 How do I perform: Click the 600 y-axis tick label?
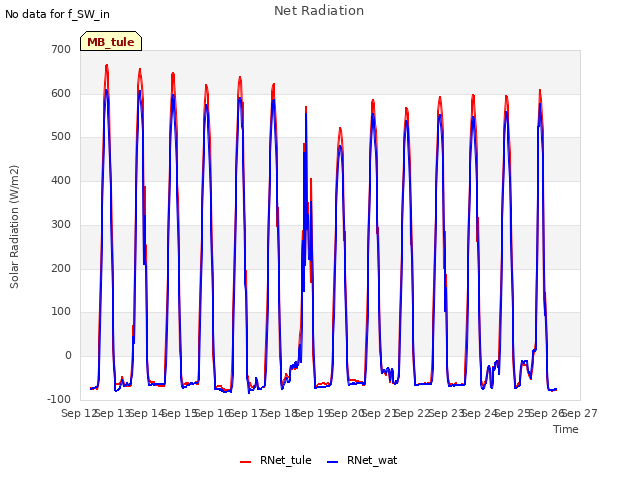[61, 93]
